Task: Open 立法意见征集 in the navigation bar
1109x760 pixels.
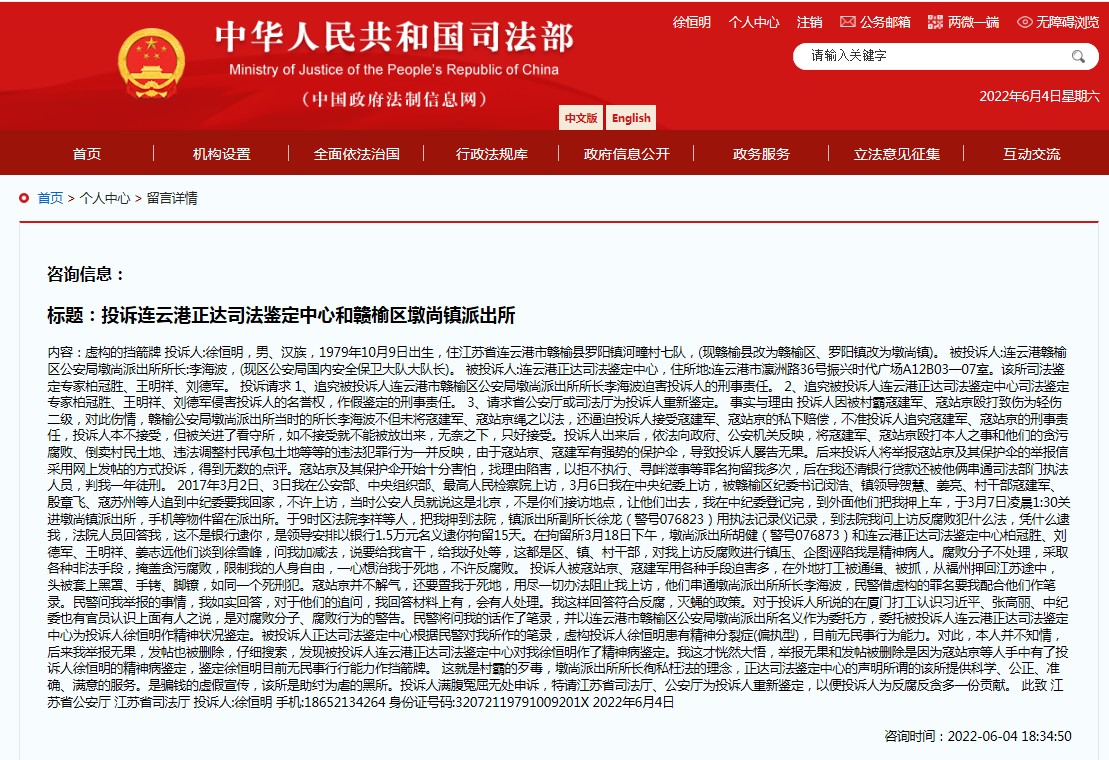Action: click(x=896, y=154)
